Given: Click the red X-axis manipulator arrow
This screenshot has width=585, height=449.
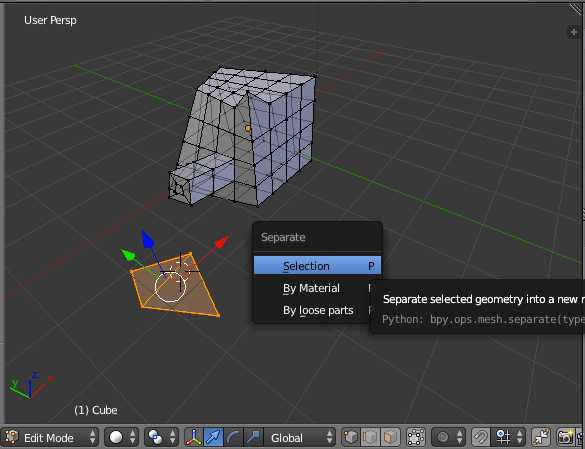Looking at the screenshot, I should click(x=222, y=242).
